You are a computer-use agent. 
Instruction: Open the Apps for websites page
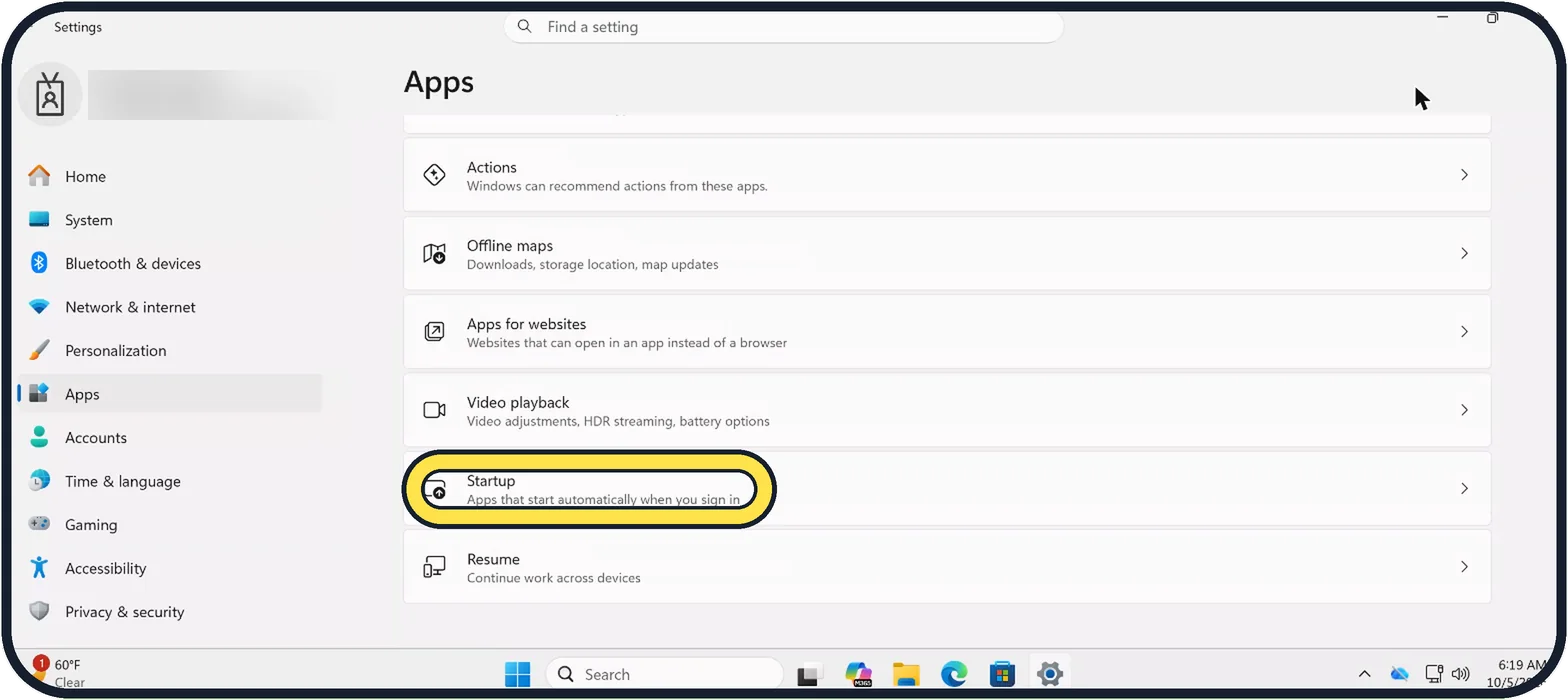pos(947,331)
